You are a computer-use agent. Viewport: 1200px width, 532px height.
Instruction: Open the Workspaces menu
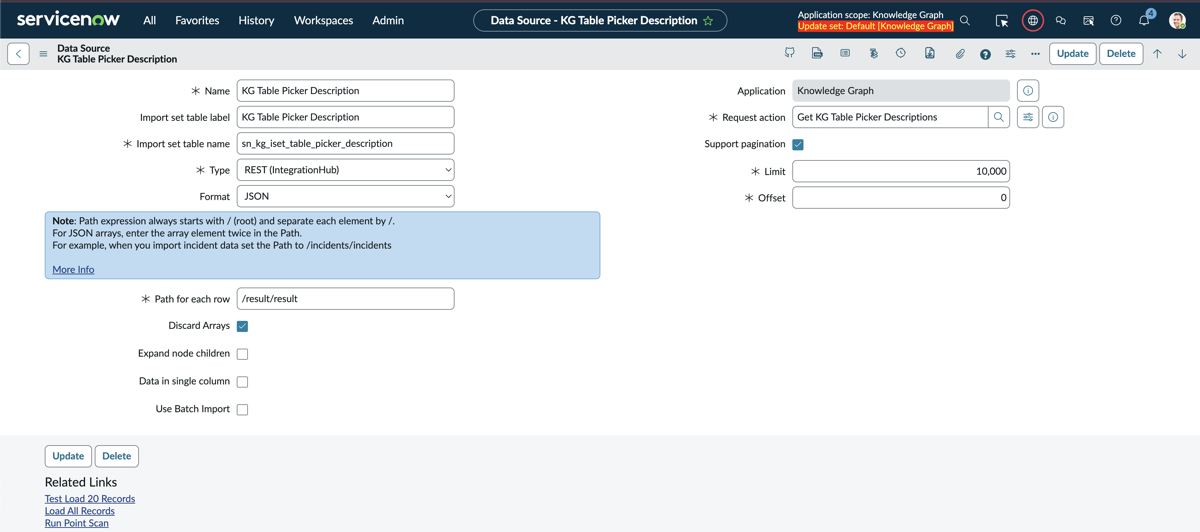[x=323, y=20]
